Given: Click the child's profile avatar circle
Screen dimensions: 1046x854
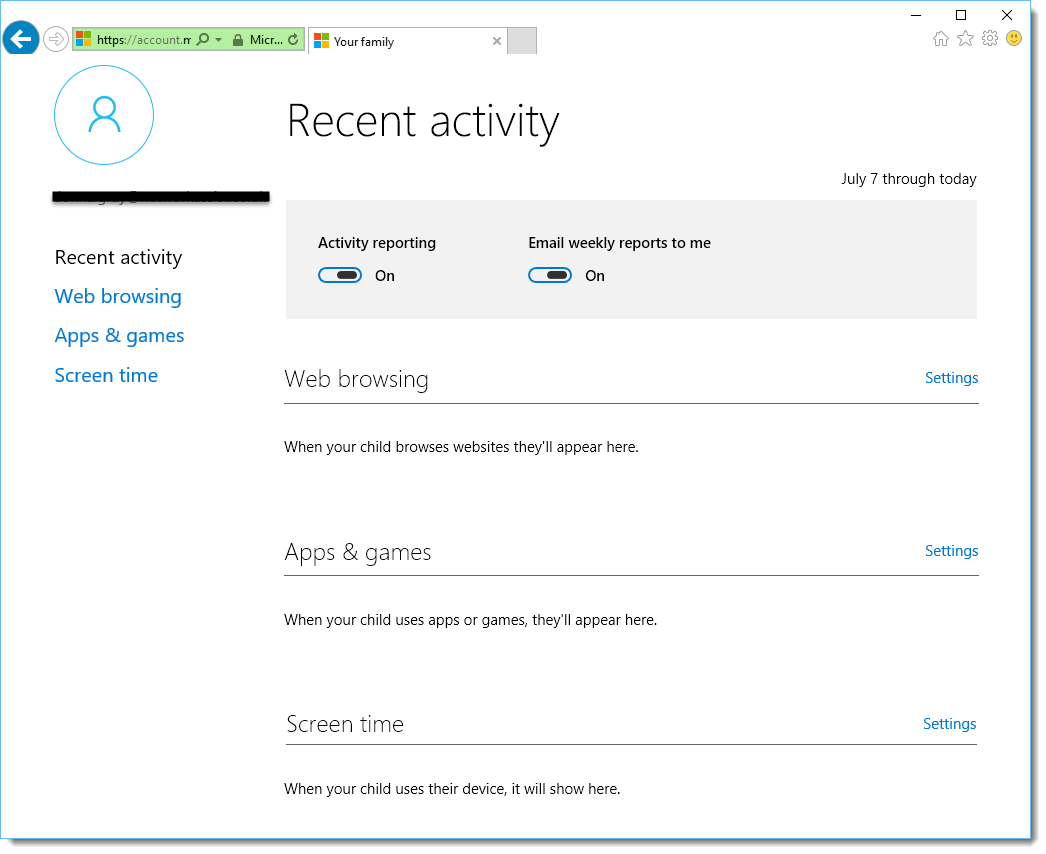Looking at the screenshot, I should (103, 115).
